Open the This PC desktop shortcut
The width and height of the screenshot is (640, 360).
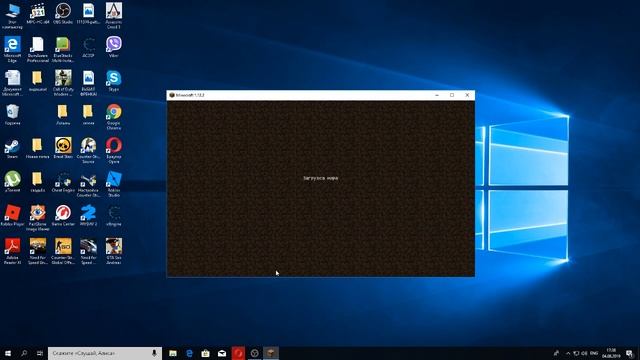point(12,16)
